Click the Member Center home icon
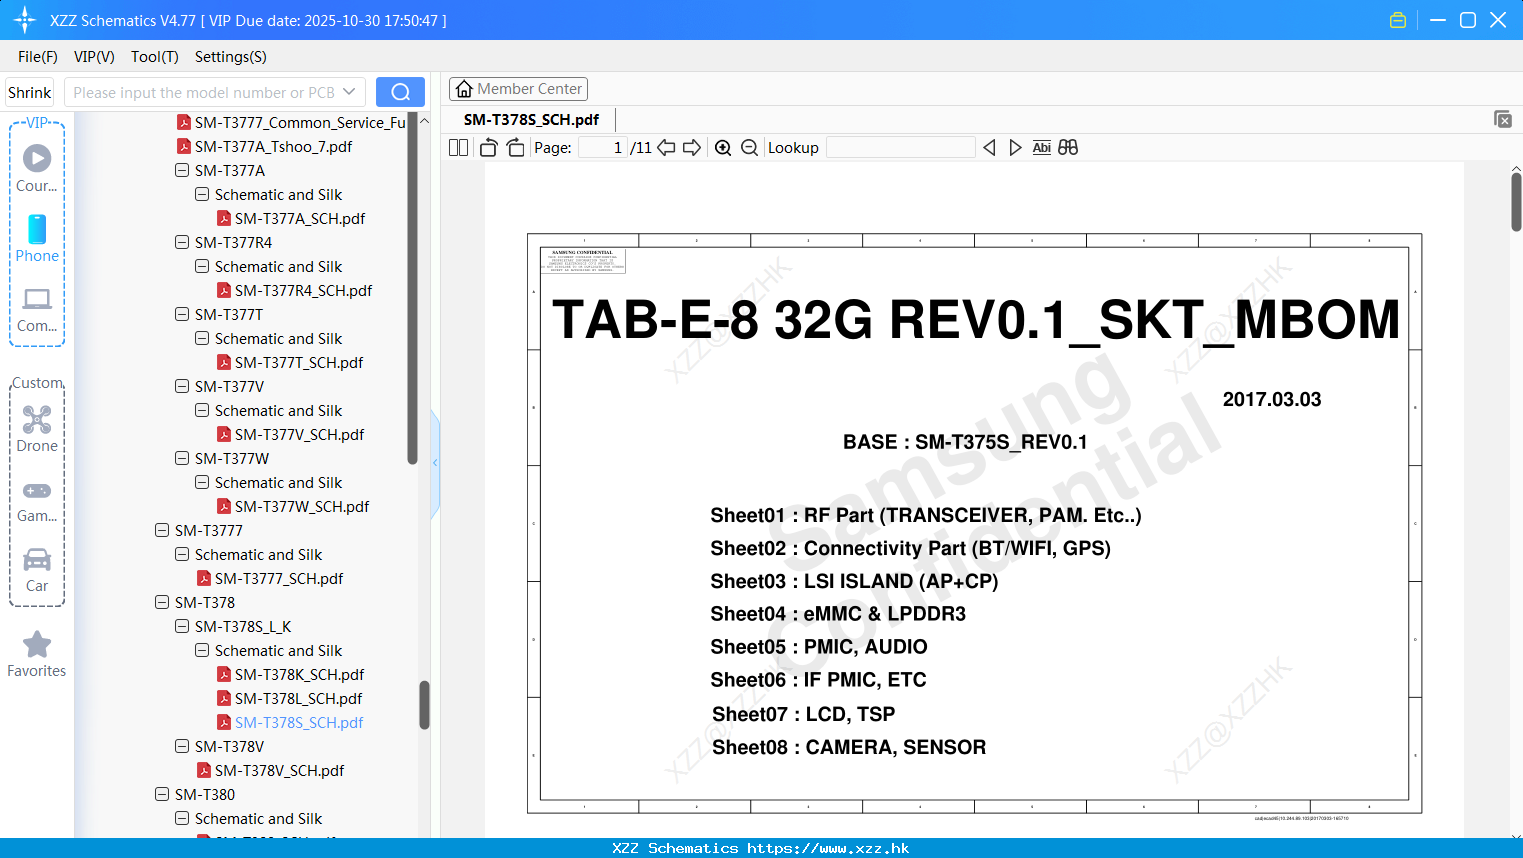The height and width of the screenshot is (858, 1523). (x=464, y=89)
